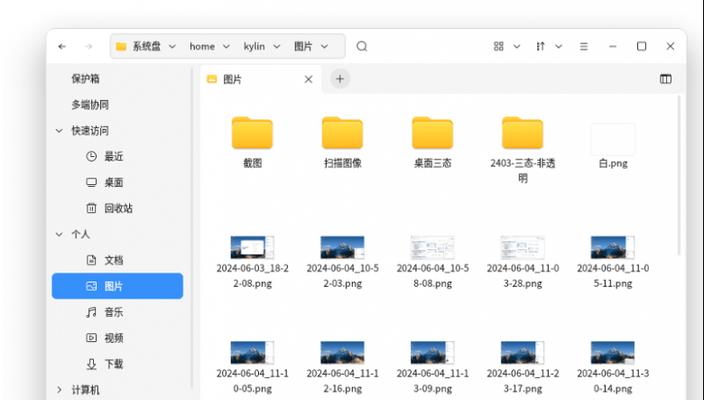Collapse the 快速访问 section

point(59,131)
